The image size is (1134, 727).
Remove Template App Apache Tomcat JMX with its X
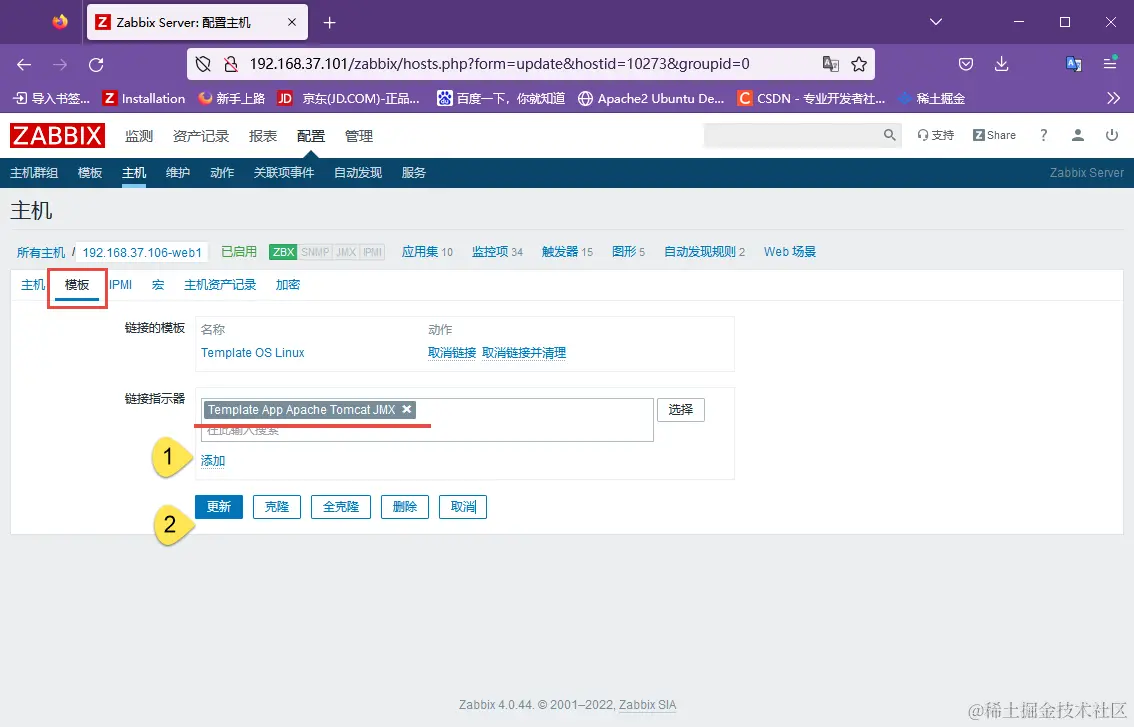coord(406,409)
